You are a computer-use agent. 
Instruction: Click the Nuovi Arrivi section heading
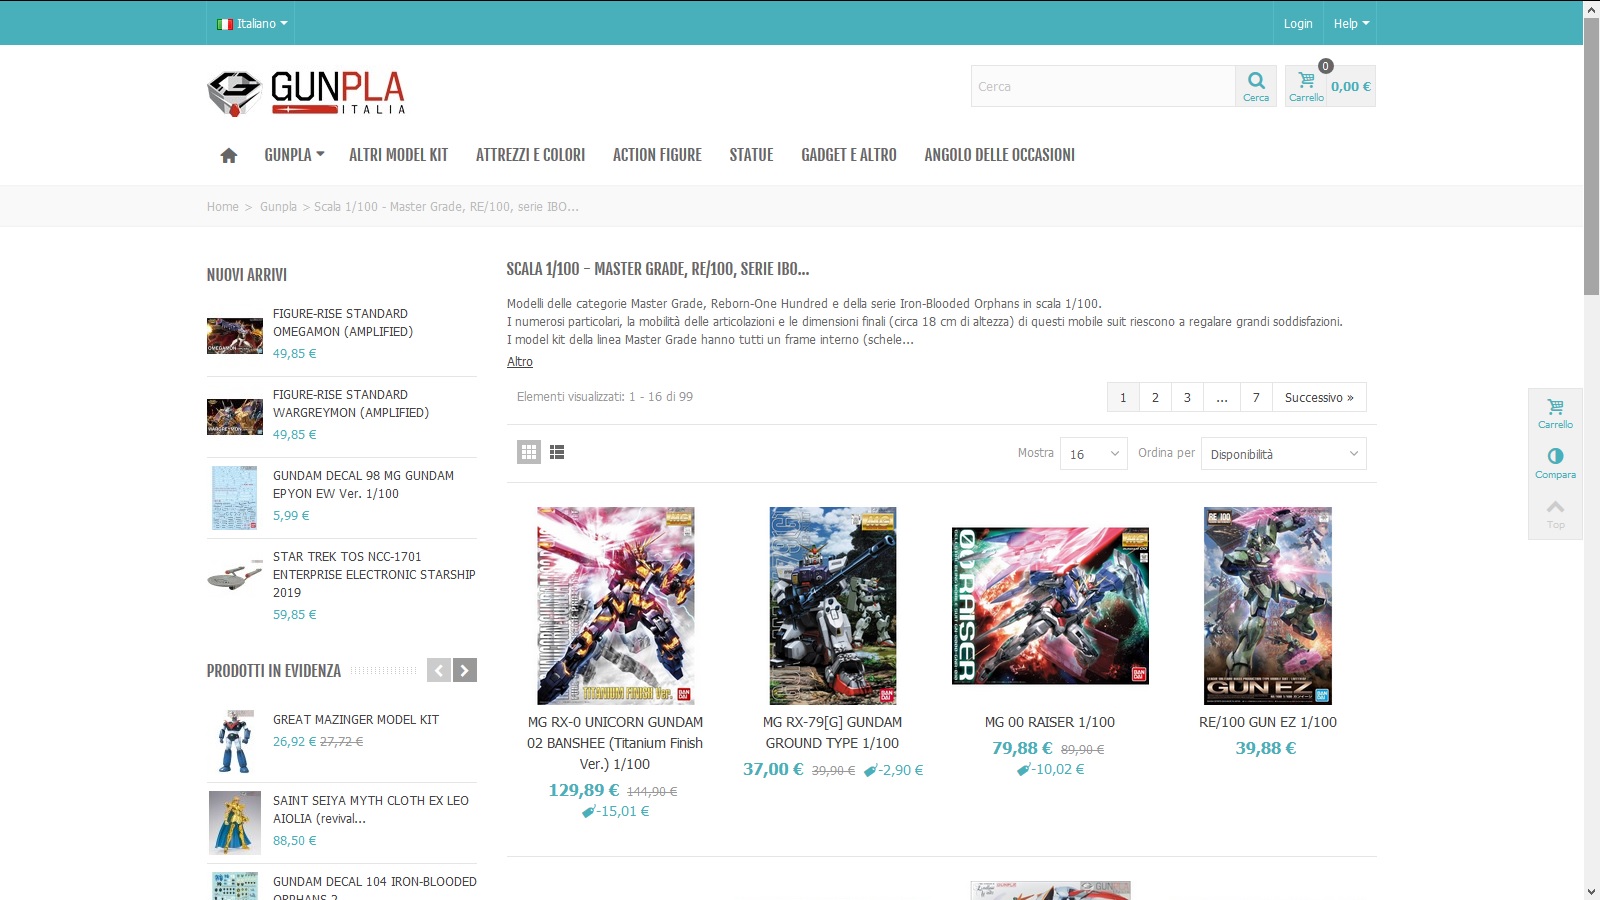(x=247, y=275)
